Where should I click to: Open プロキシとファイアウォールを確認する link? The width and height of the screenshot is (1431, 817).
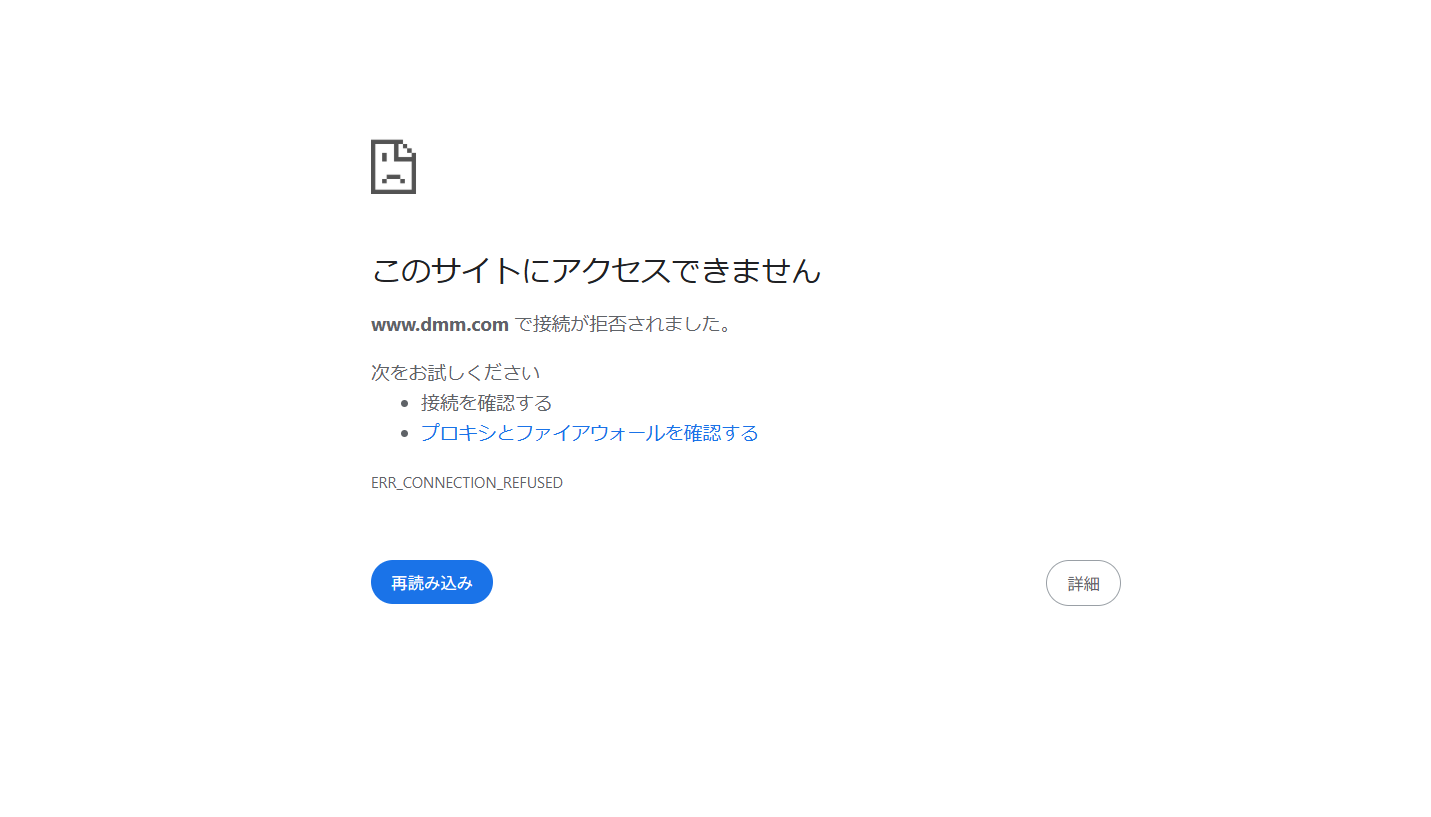[589, 433]
